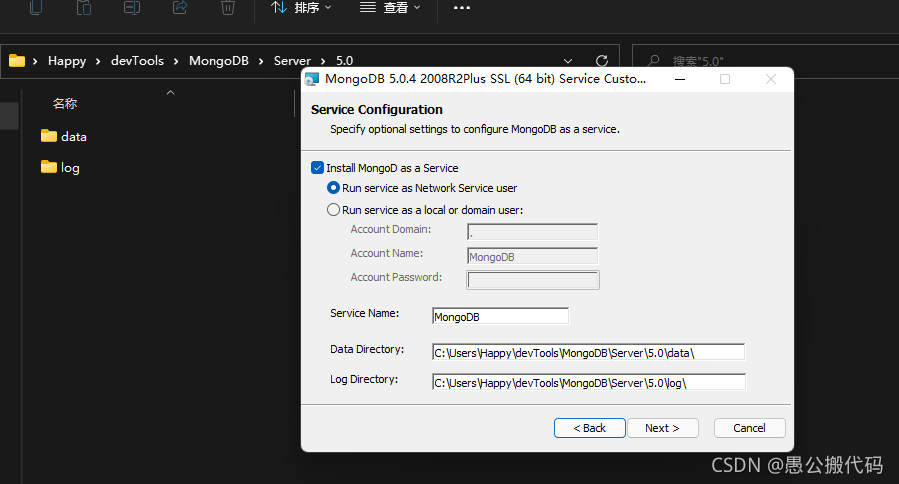899x484 pixels.
Task: Uncheck Install MongoD as a Service
Action: [317, 167]
